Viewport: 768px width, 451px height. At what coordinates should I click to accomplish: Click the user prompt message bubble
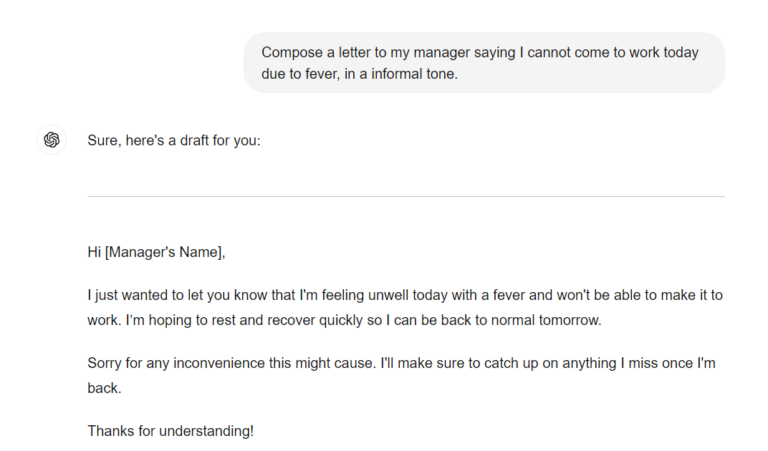click(x=484, y=63)
